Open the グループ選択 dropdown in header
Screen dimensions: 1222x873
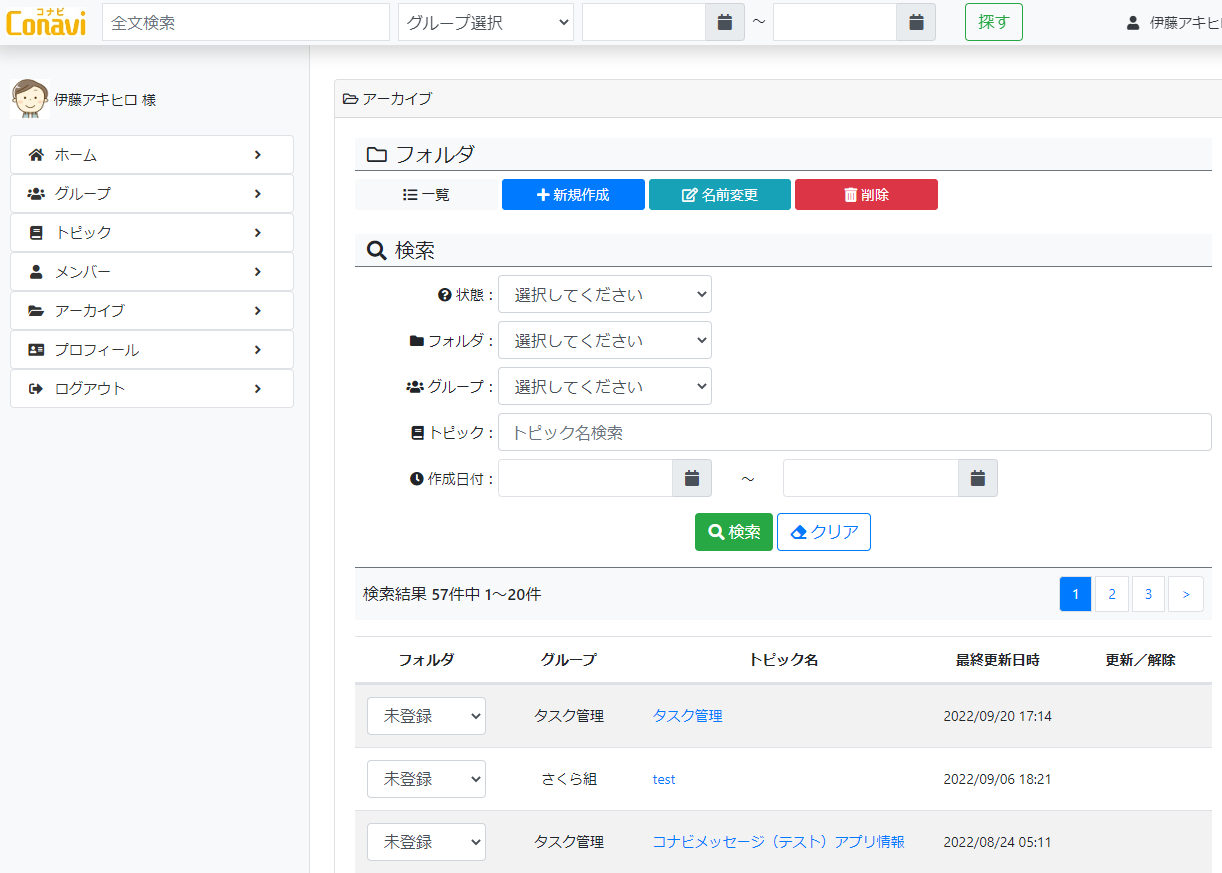485,22
